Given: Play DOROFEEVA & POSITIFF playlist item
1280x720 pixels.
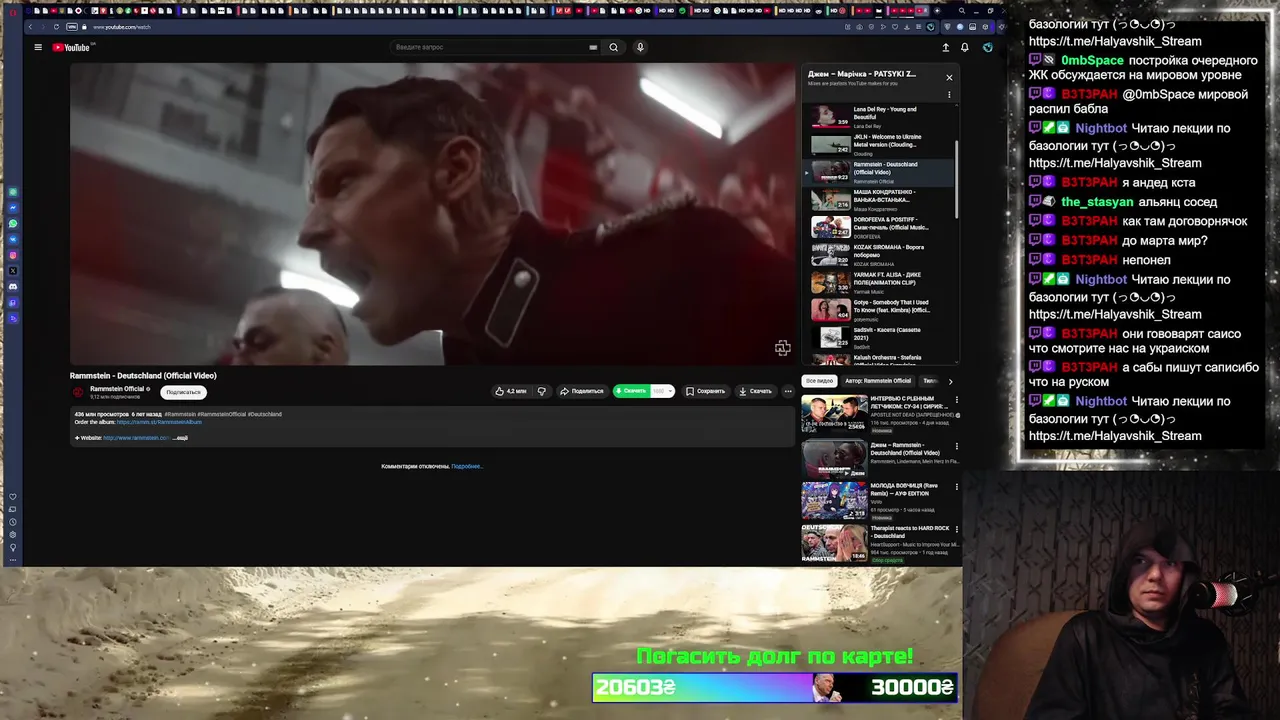Looking at the screenshot, I should (x=880, y=227).
